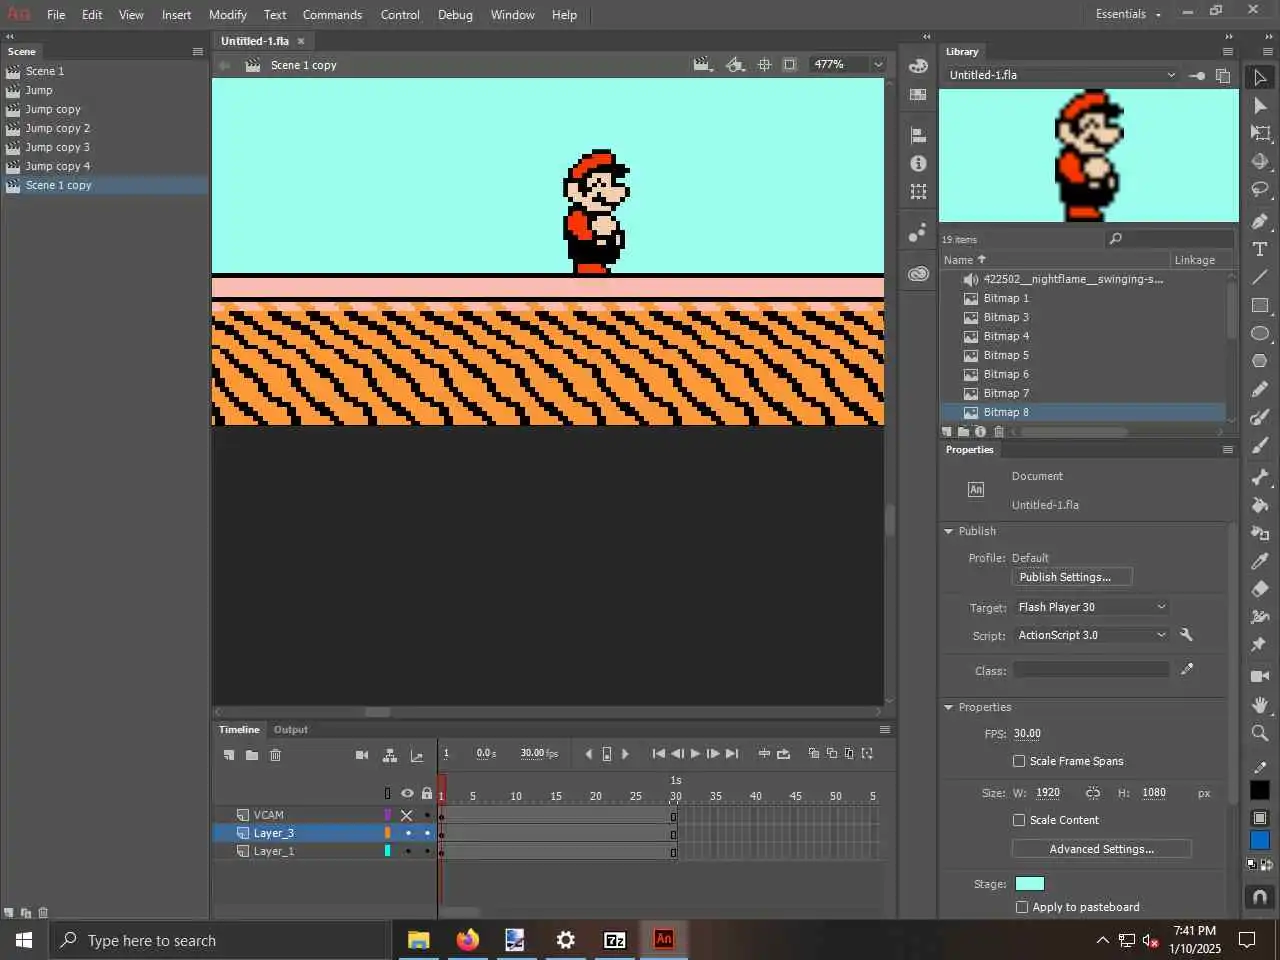
Task: Click the black stroke color swatch
Action: click(x=1260, y=790)
